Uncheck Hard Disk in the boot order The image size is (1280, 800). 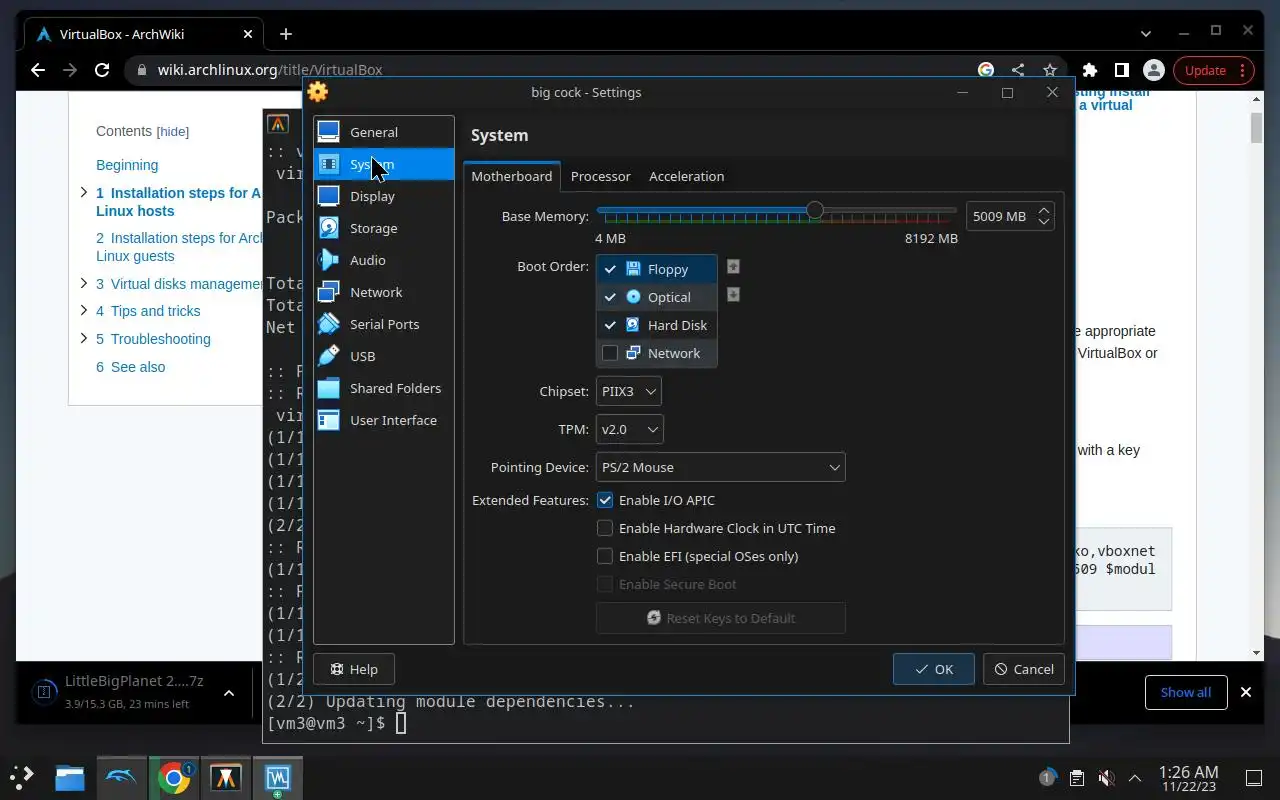tap(610, 325)
